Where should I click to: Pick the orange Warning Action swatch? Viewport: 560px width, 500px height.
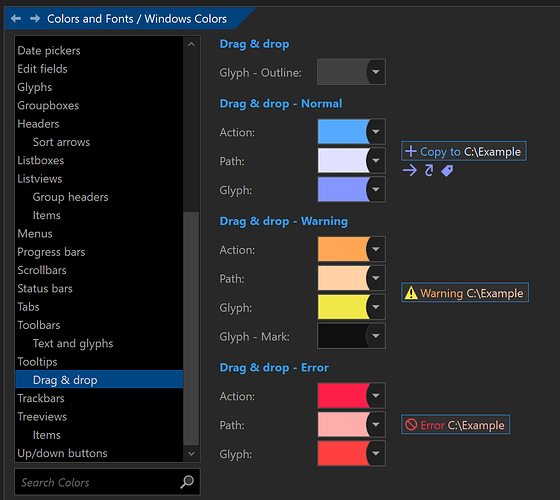[x=342, y=249]
